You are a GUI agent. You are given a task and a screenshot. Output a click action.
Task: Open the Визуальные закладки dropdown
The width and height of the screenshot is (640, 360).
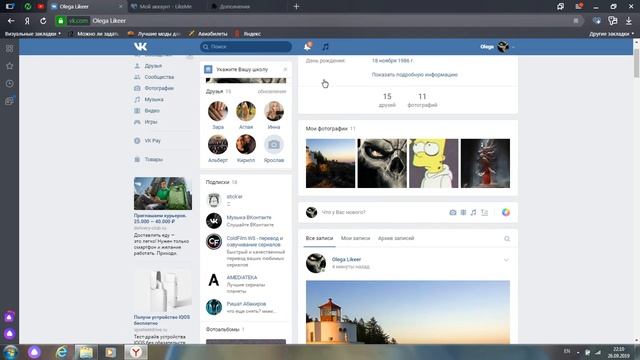[33, 34]
